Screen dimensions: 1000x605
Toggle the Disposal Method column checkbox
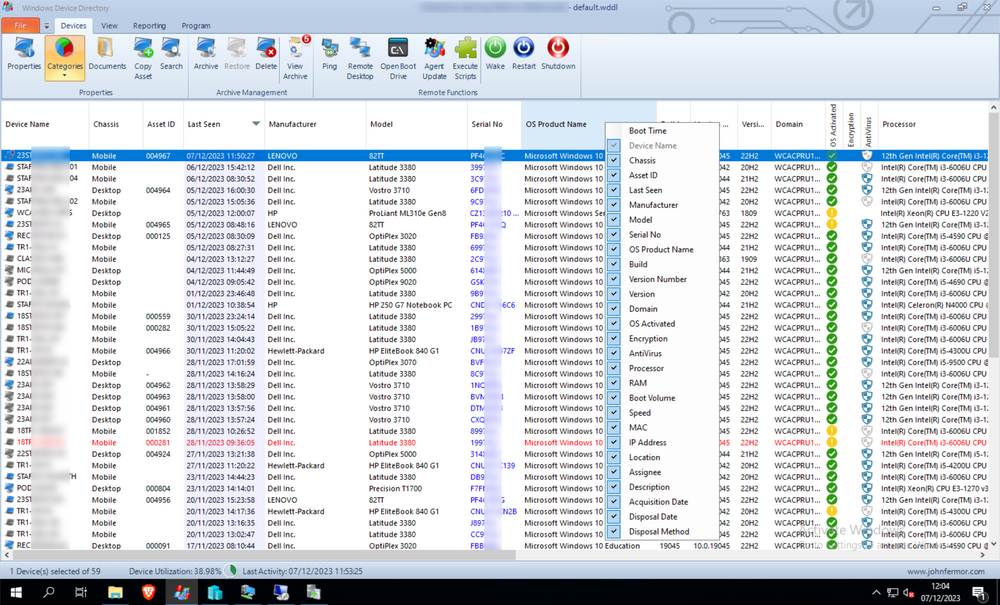(614, 531)
